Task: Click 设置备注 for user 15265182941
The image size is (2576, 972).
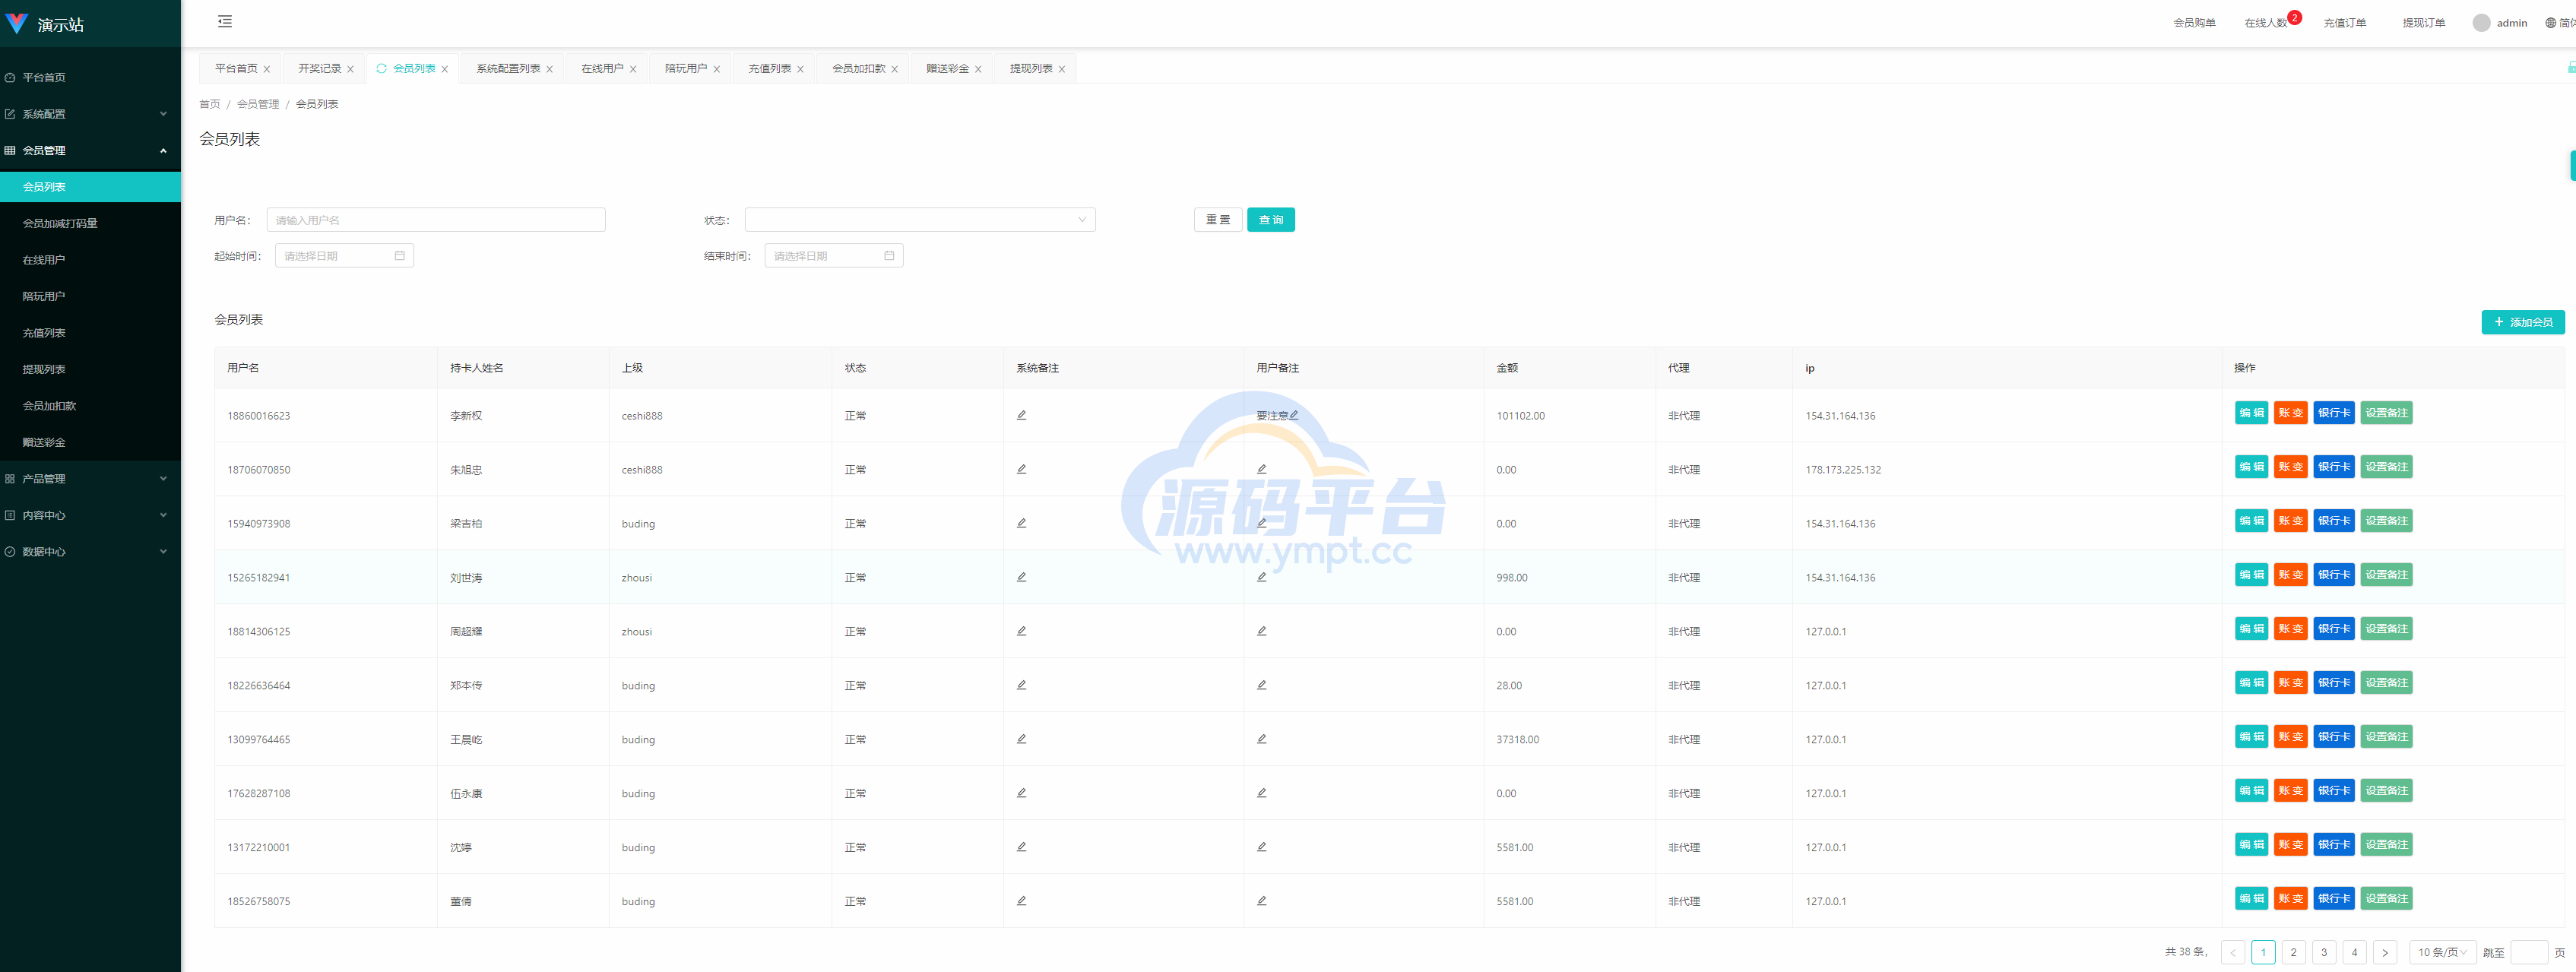Action: coord(2386,575)
